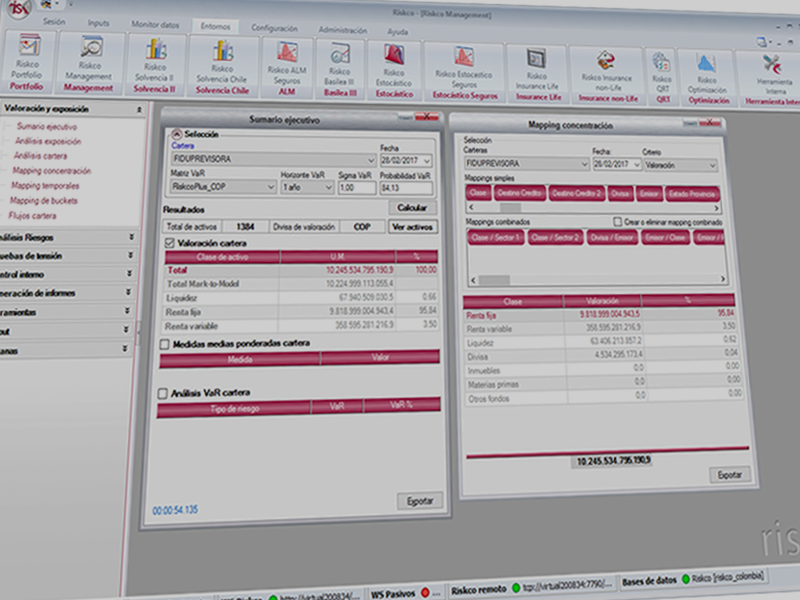Select the Divisa / Emisor combined mapping
The height and width of the screenshot is (600, 800).
(x=613, y=238)
